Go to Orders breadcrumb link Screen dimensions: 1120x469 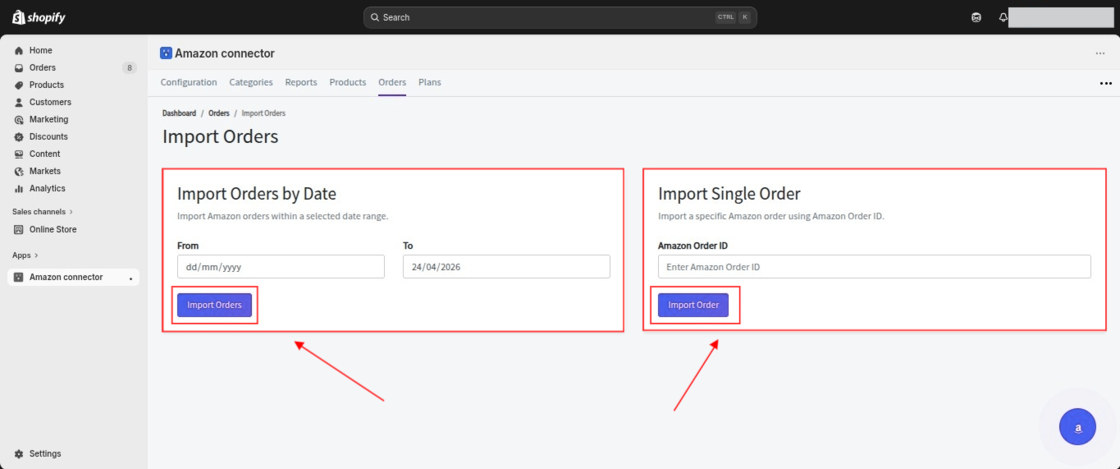(219, 114)
